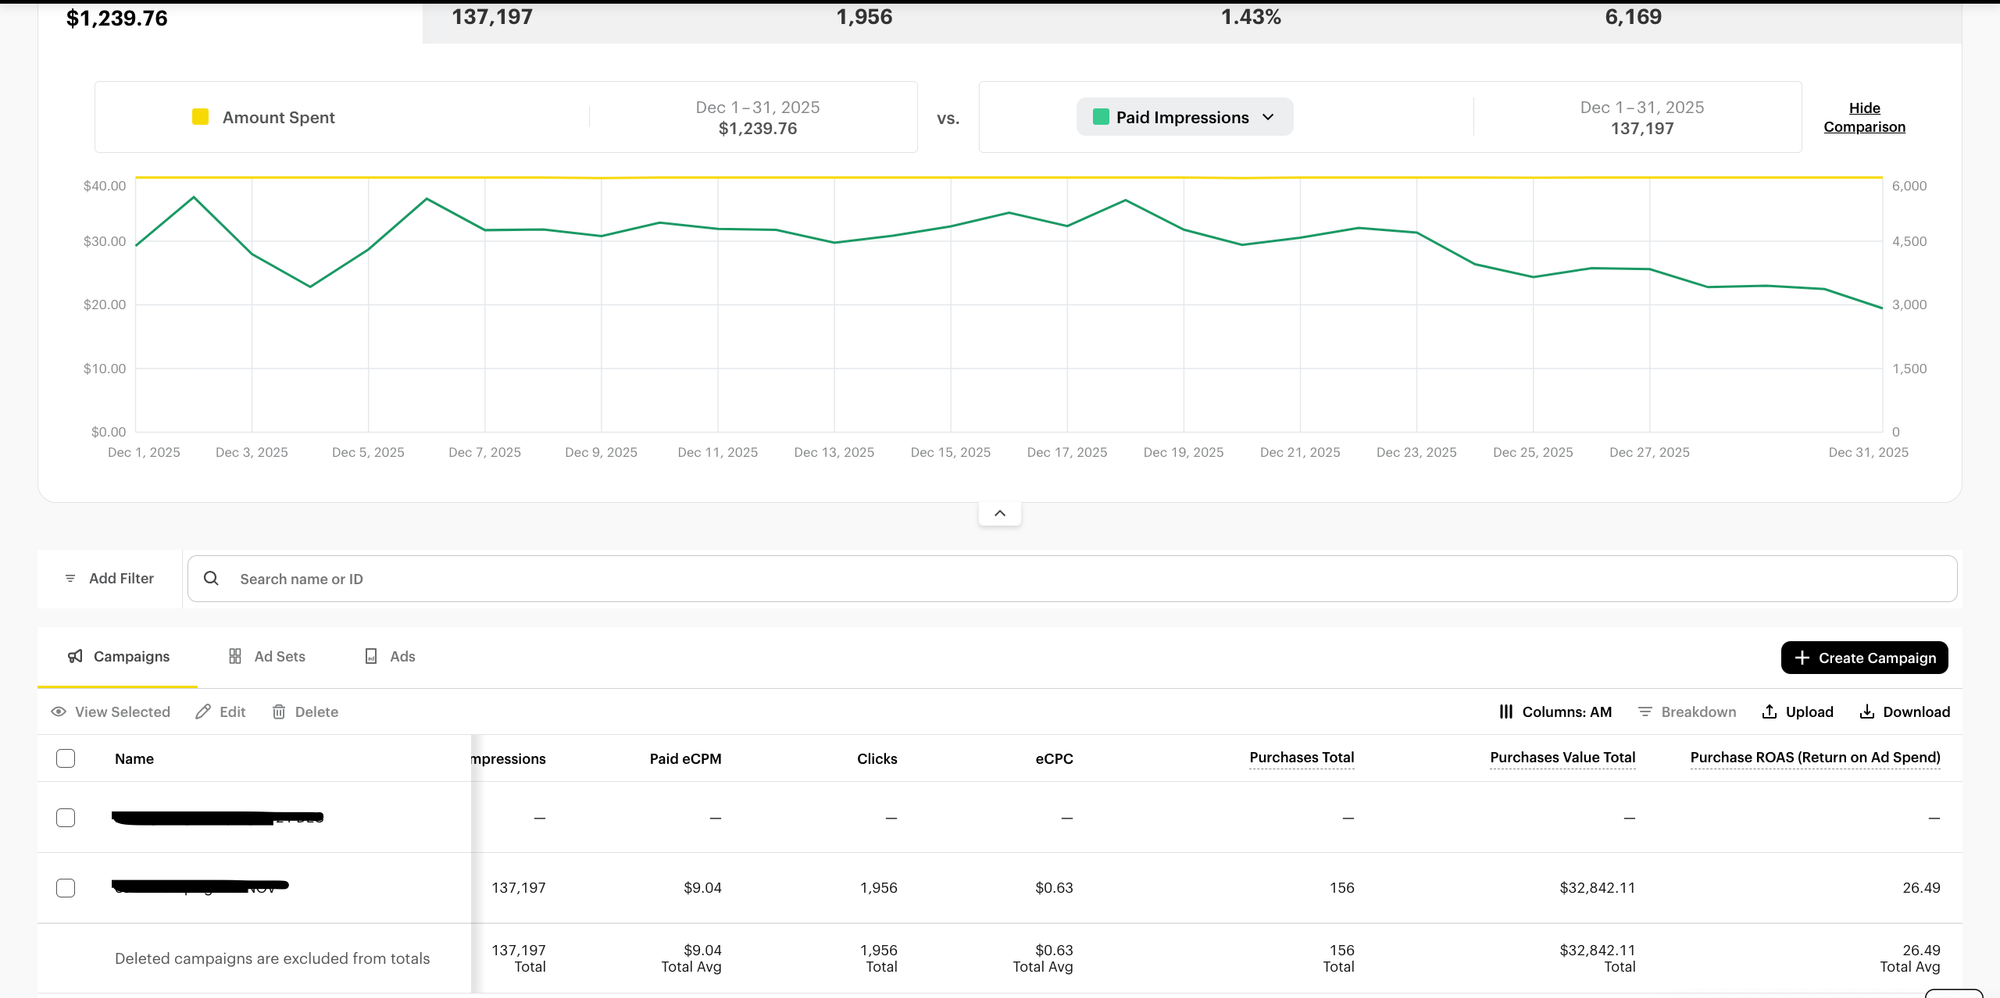This screenshot has height=998, width=2000.
Task: Switch to the Ad Sets tab
Action: 267,657
